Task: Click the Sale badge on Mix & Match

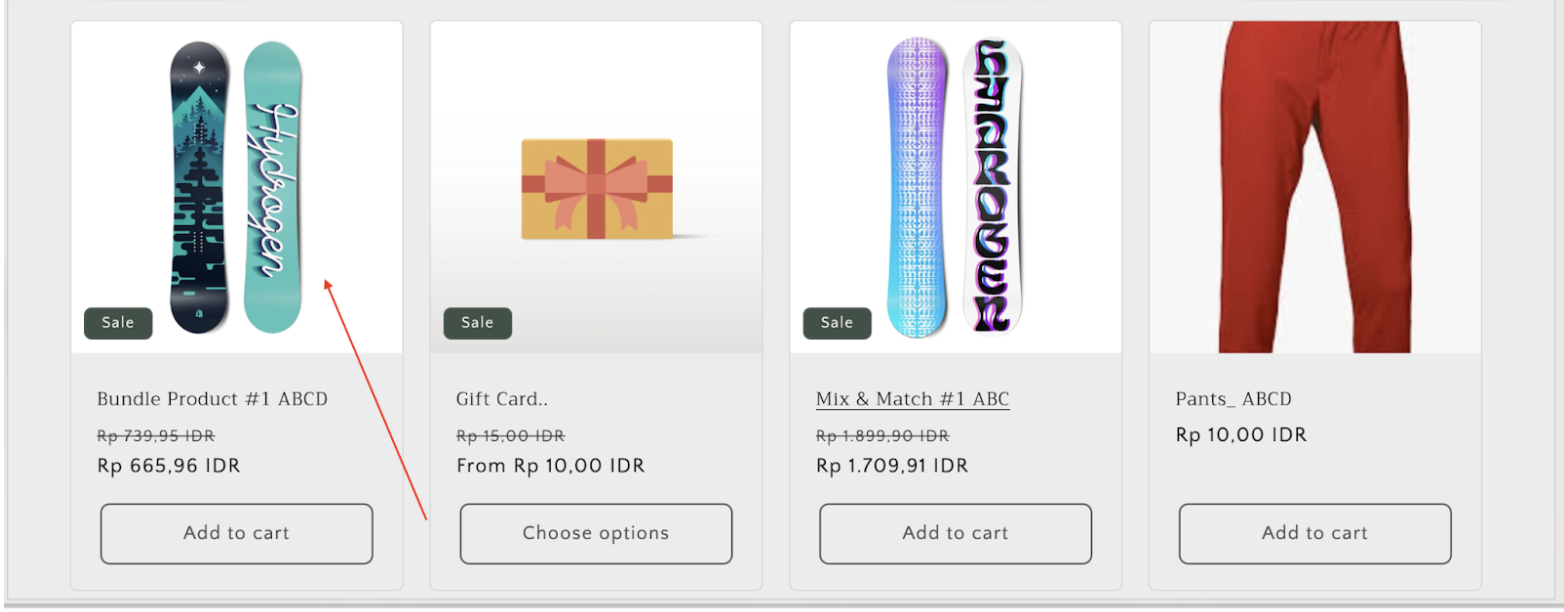Action: tap(837, 323)
